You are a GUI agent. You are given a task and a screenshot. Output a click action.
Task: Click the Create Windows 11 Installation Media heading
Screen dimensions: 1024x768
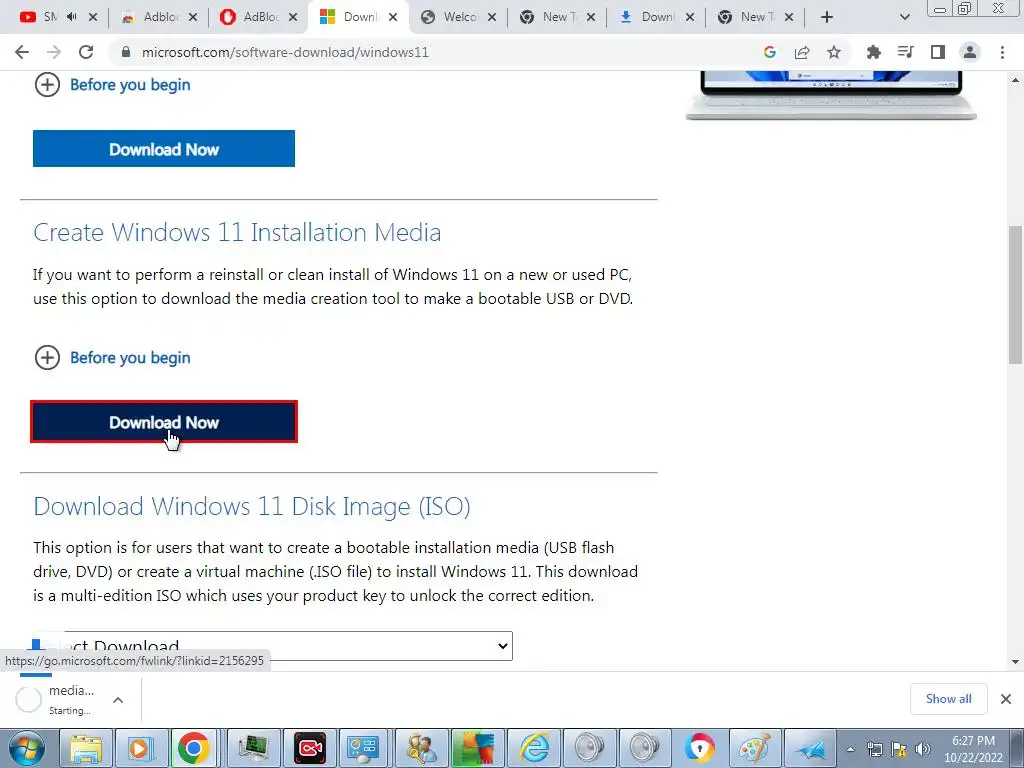[237, 232]
